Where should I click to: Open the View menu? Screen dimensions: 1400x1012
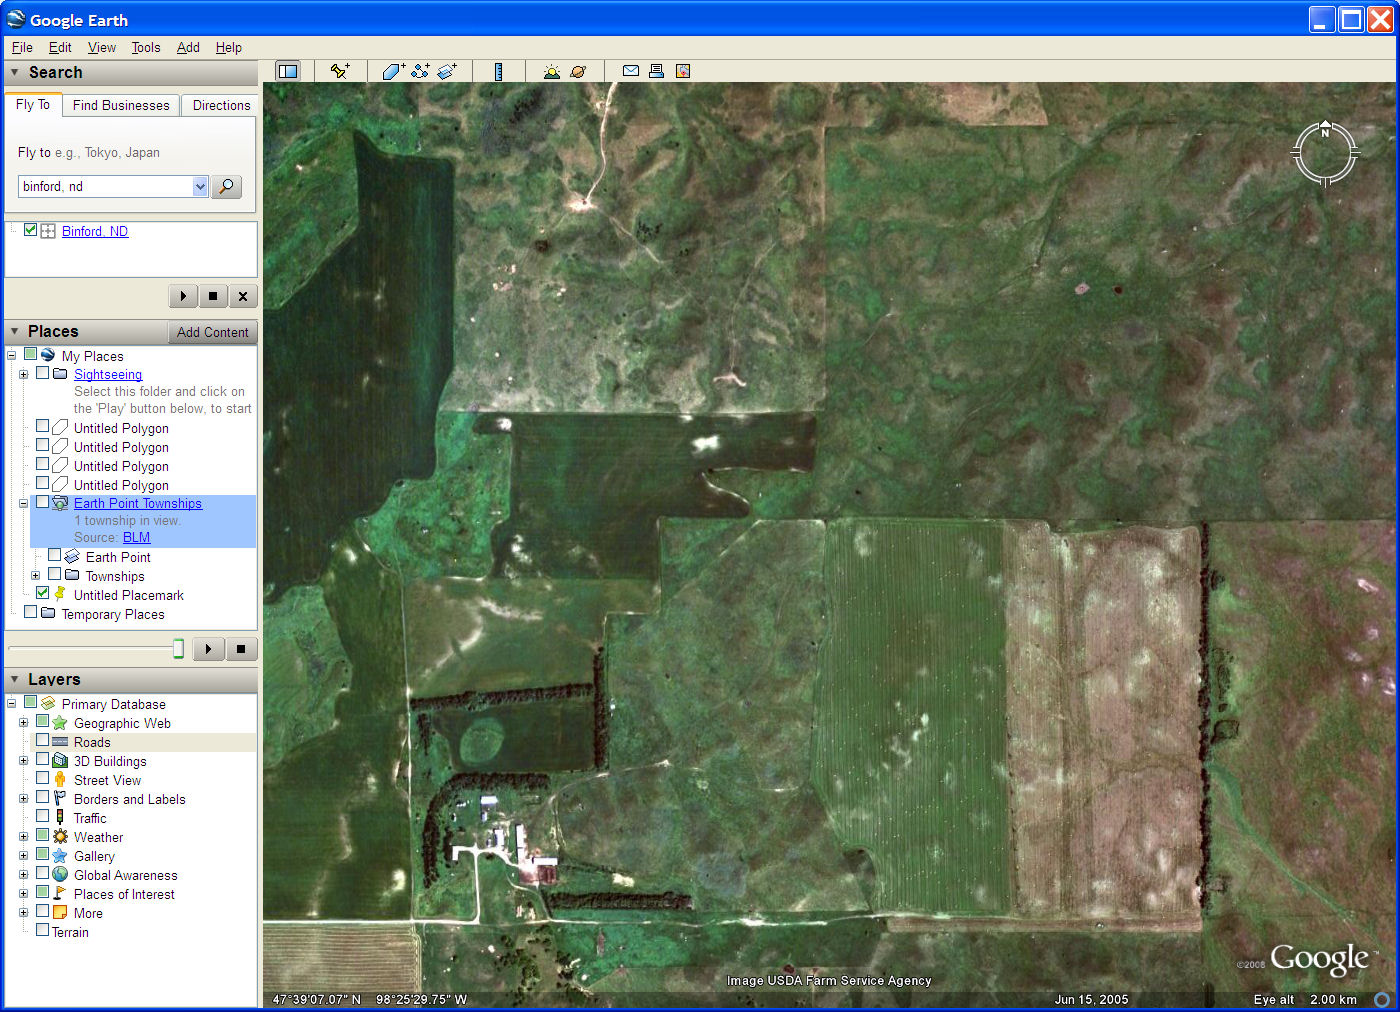(102, 47)
